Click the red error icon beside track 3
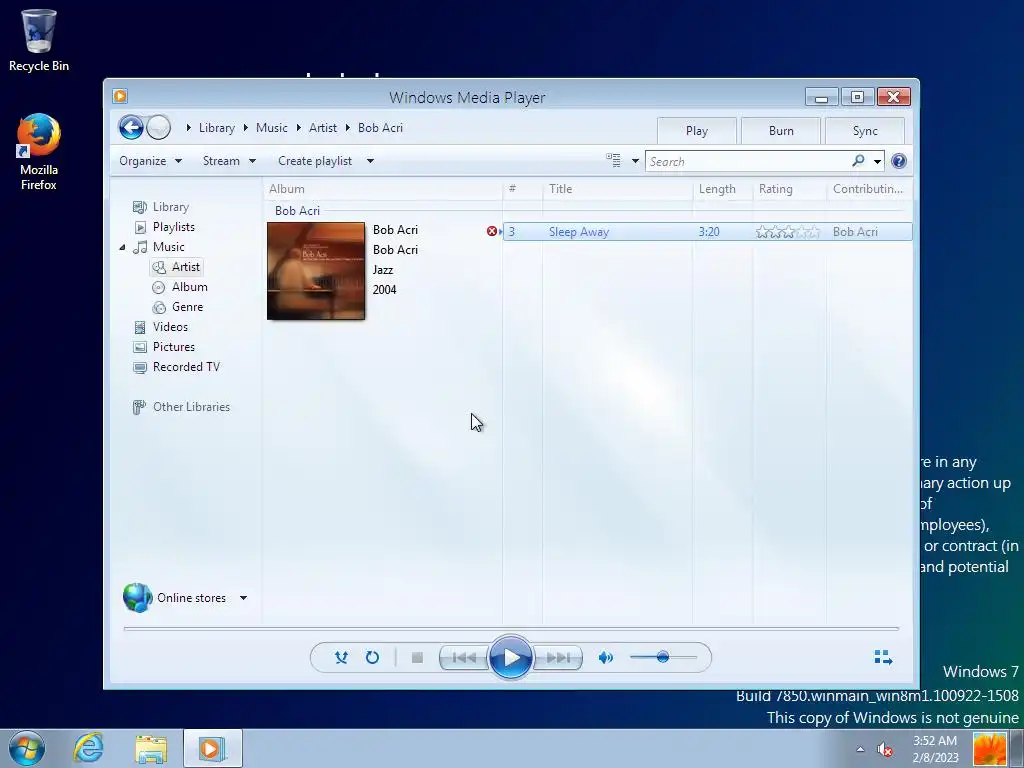Image resolution: width=1024 pixels, height=768 pixels. click(x=492, y=231)
